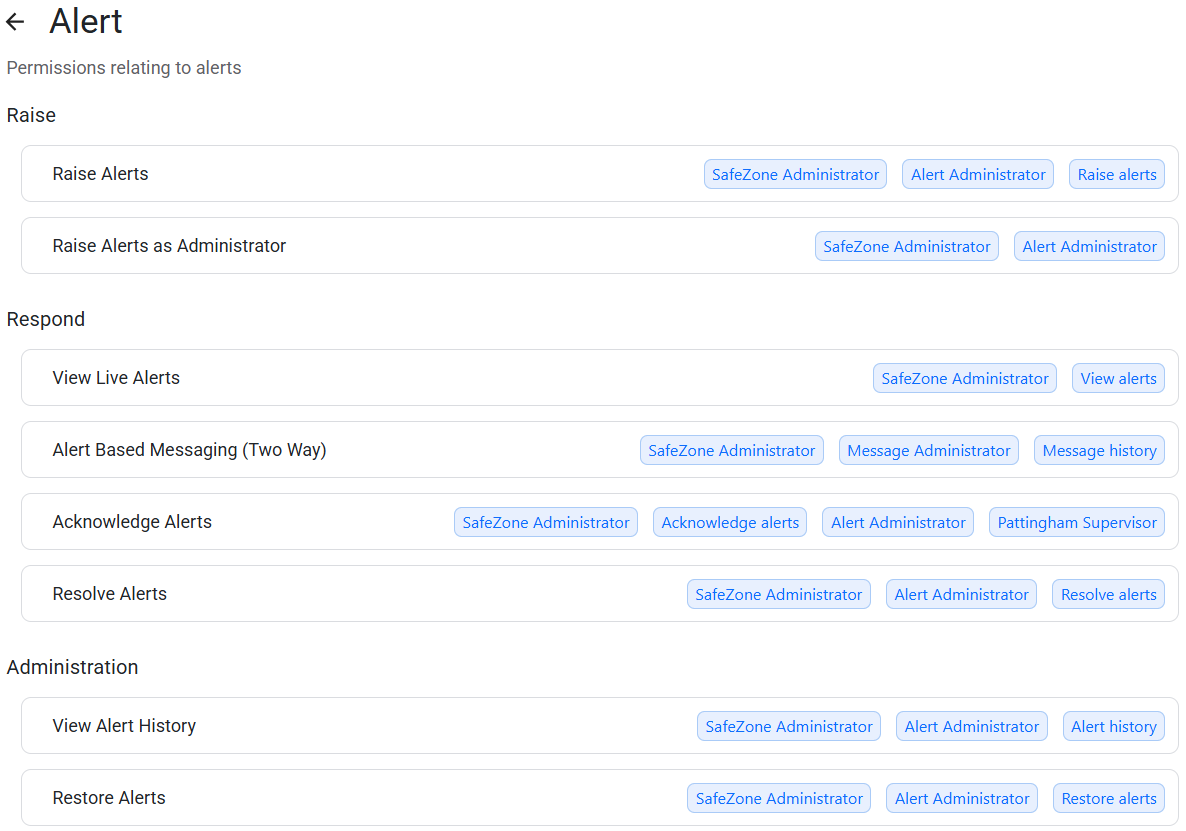Open Alert Administrator in Raise Alerts as Administrator row
This screenshot has width=1186, height=831.
(1089, 246)
